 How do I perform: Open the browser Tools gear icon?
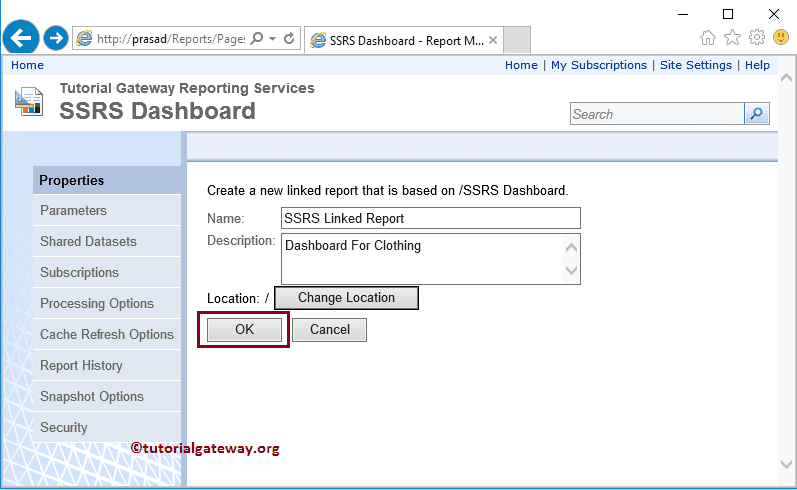pos(756,37)
